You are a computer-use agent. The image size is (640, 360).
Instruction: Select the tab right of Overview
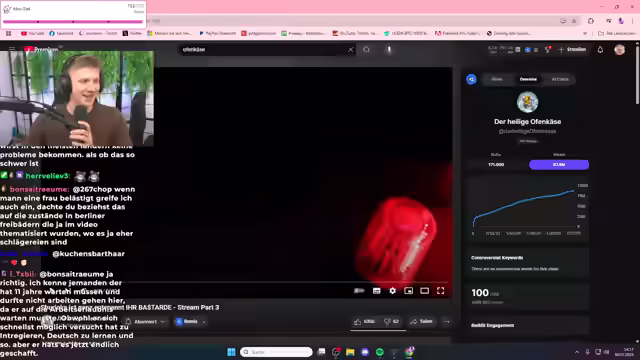[x=560, y=79]
